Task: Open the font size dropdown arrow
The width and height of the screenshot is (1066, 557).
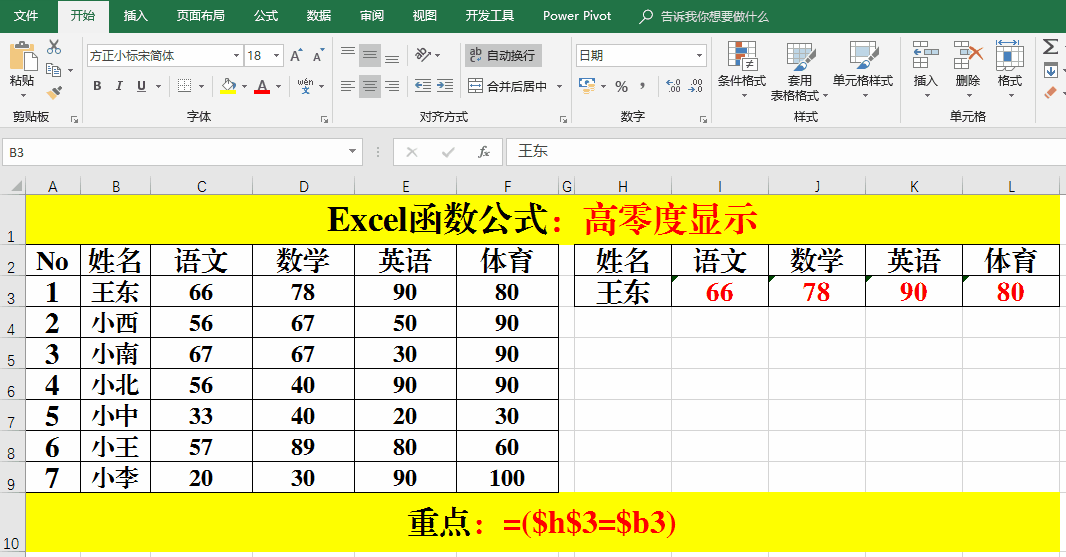Action: (x=276, y=56)
